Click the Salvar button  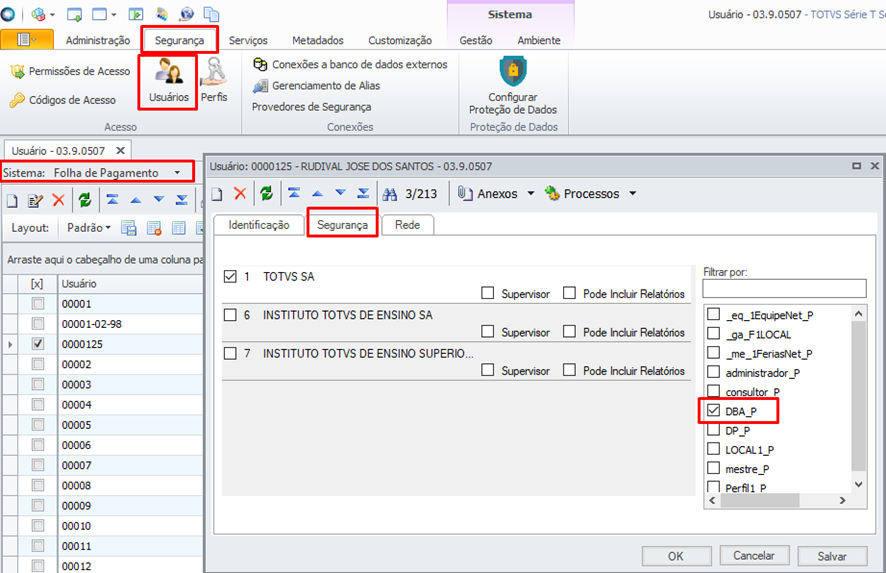click(x=832, y=556)
